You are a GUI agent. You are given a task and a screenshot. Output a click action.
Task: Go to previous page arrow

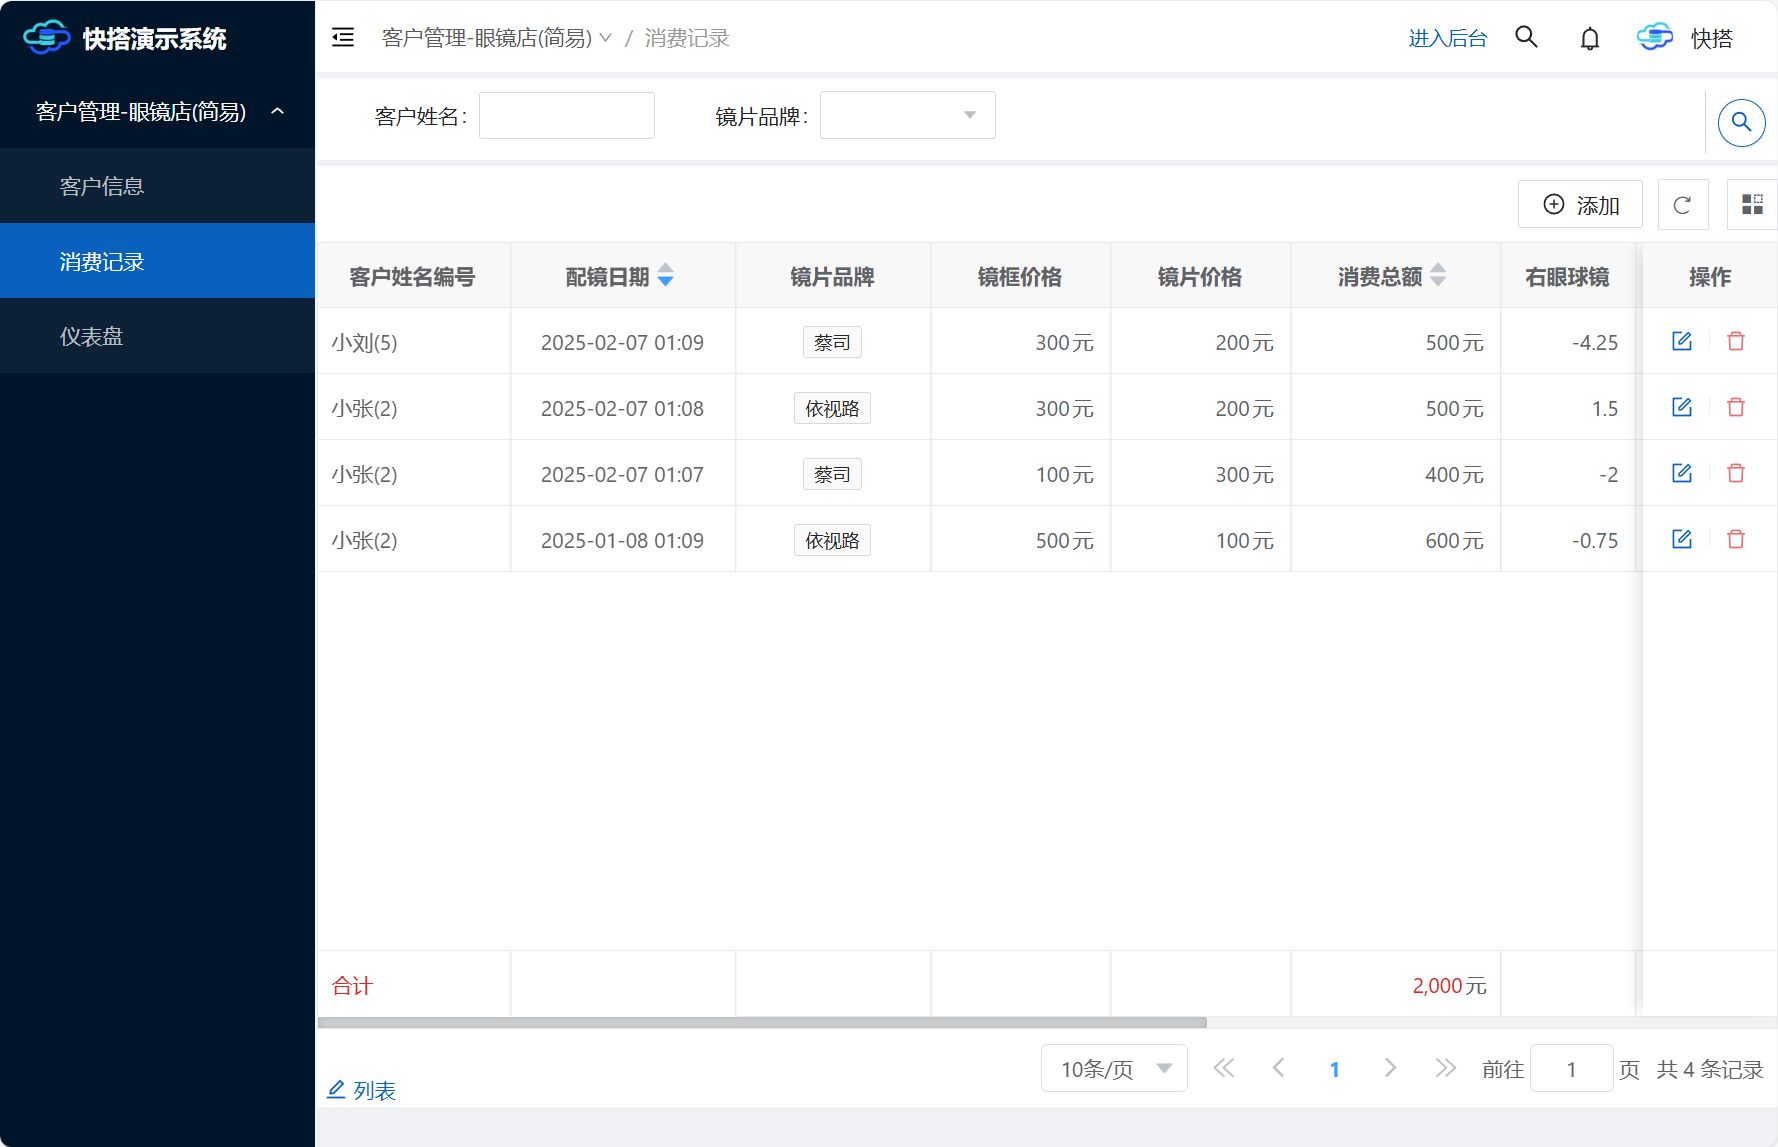coord(1278,1068)
